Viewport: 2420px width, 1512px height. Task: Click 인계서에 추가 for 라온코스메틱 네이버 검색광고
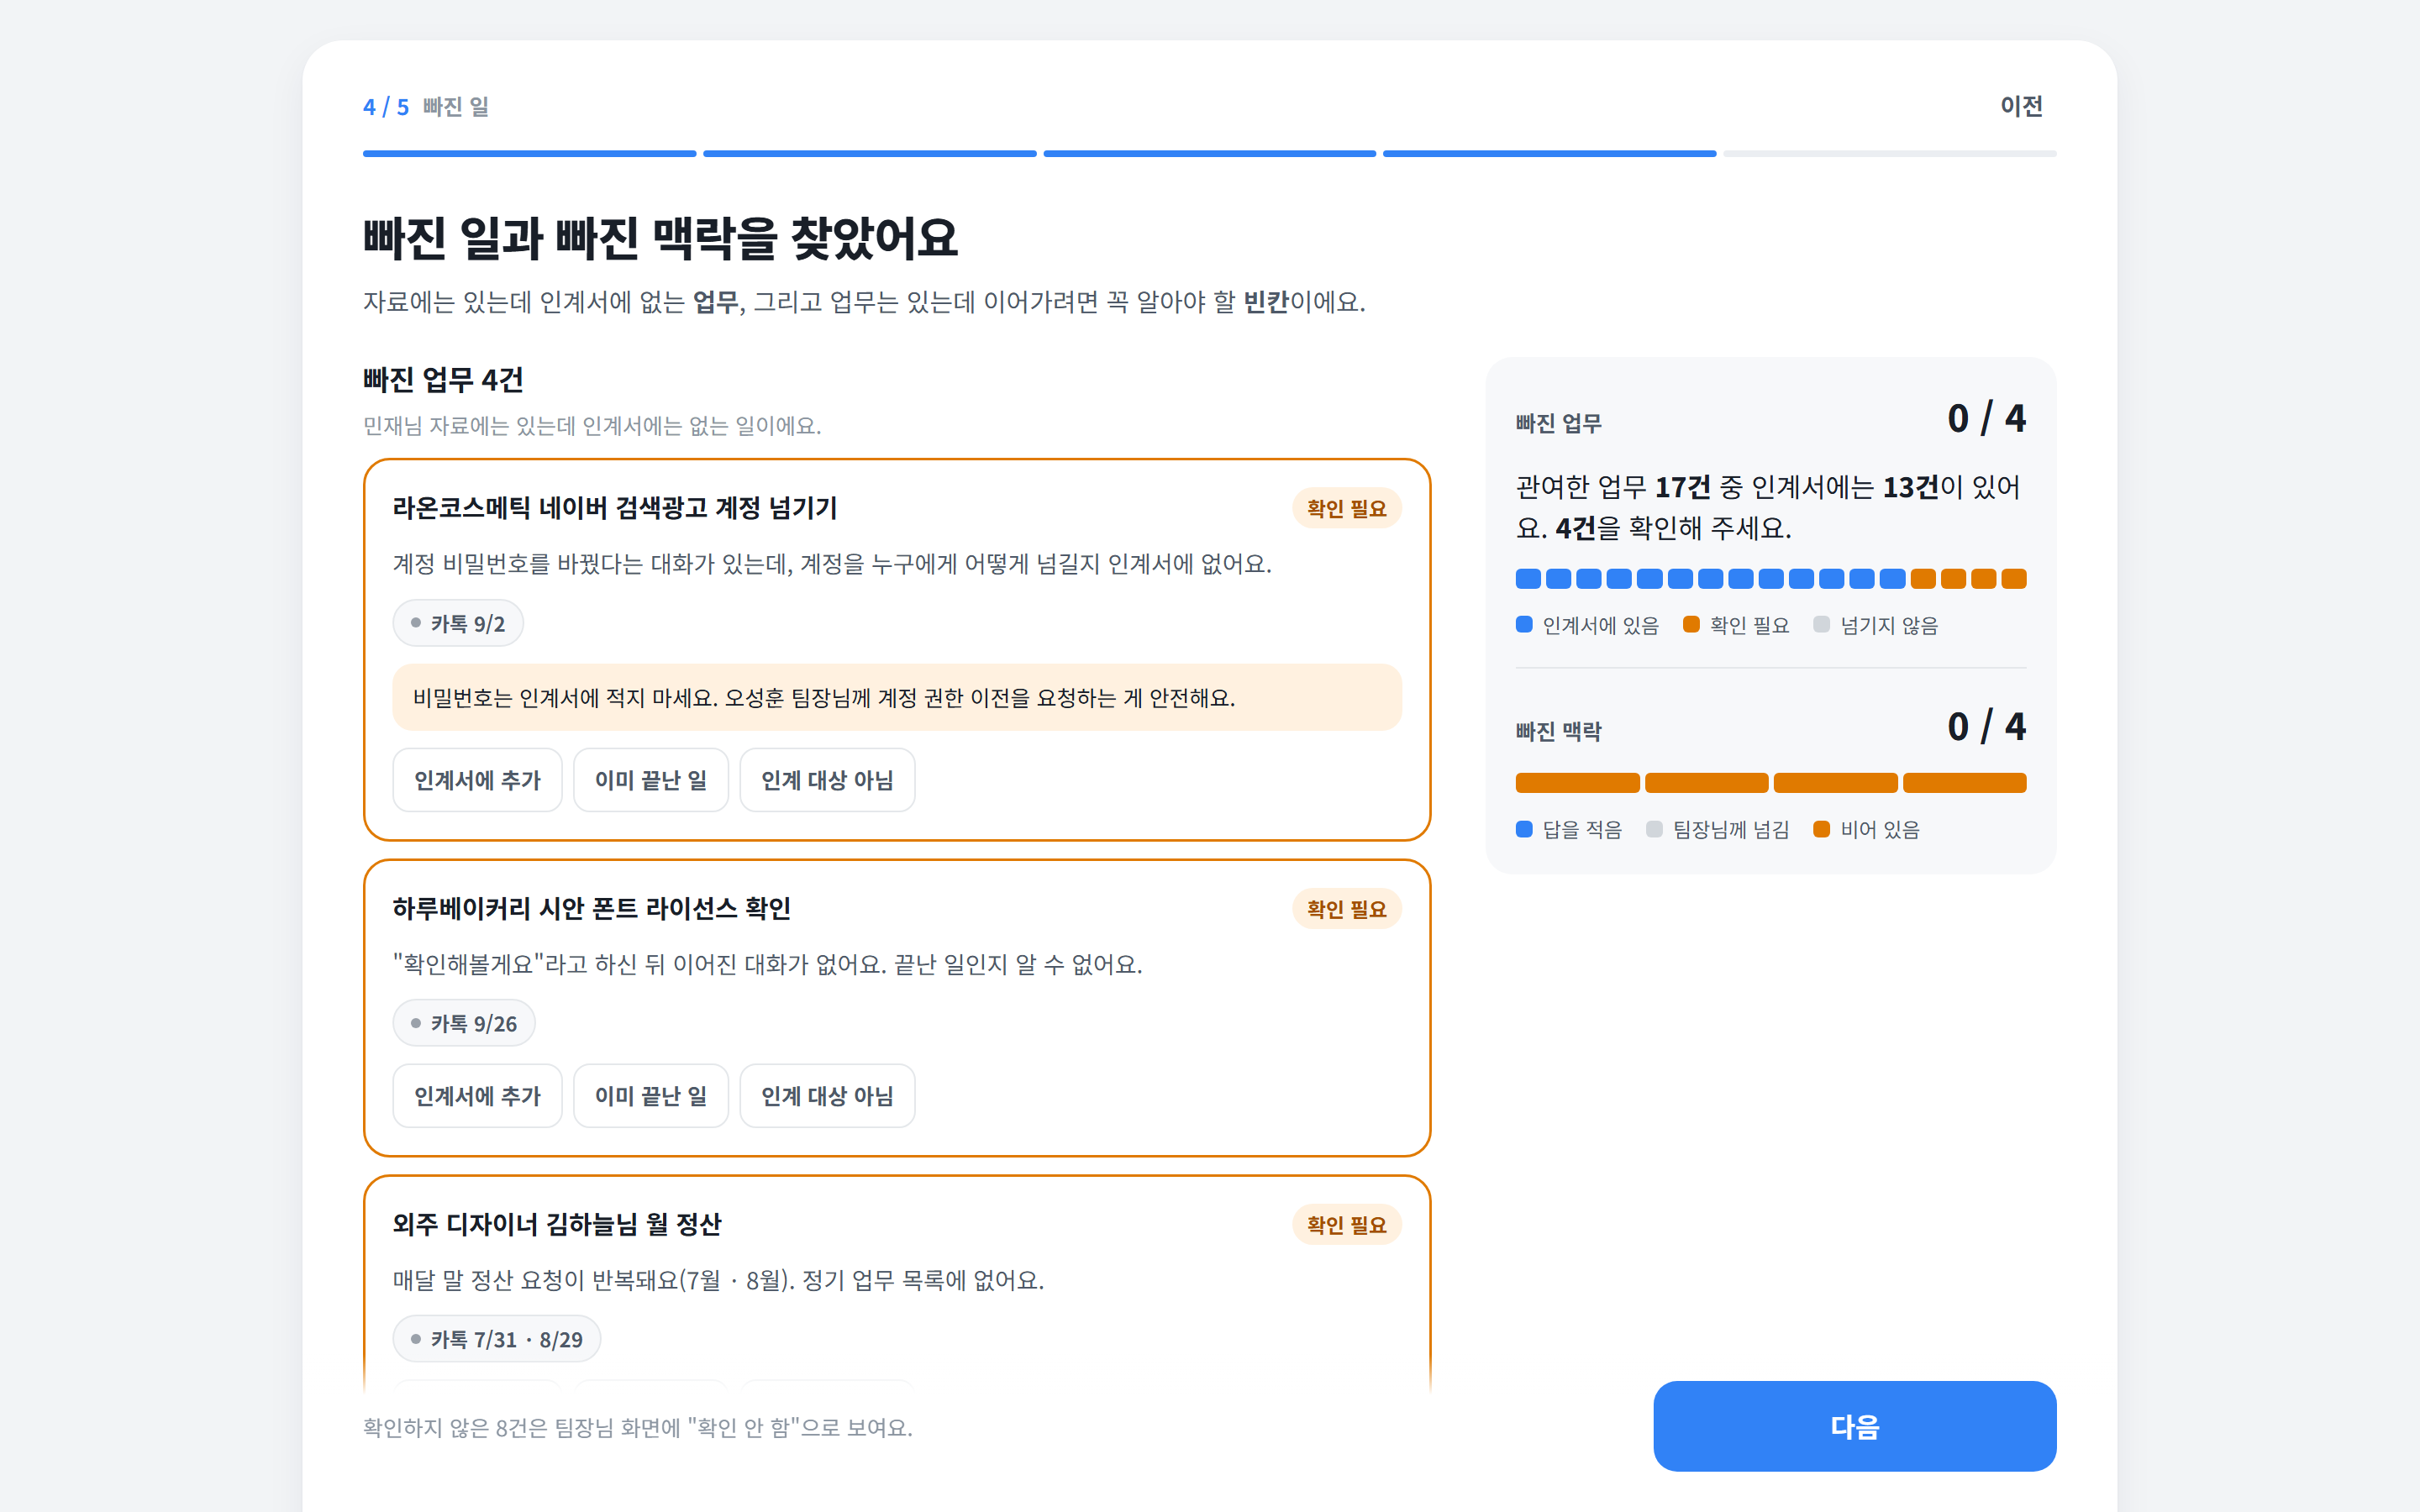477,780
